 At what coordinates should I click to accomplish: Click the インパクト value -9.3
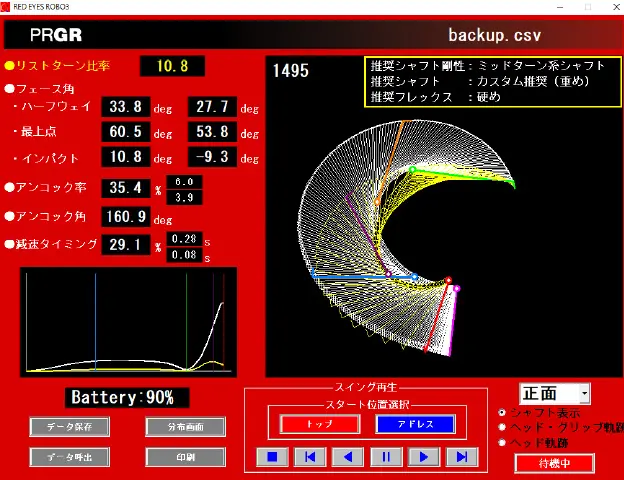[x=213, y=157]
